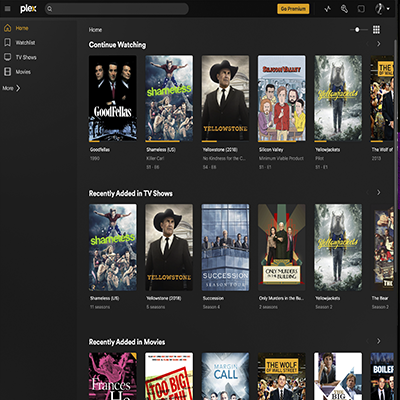Click 'Minimum Viable Product' episode text
The width and height of the screenshot is (400, 400).
[x=281, y=158]
